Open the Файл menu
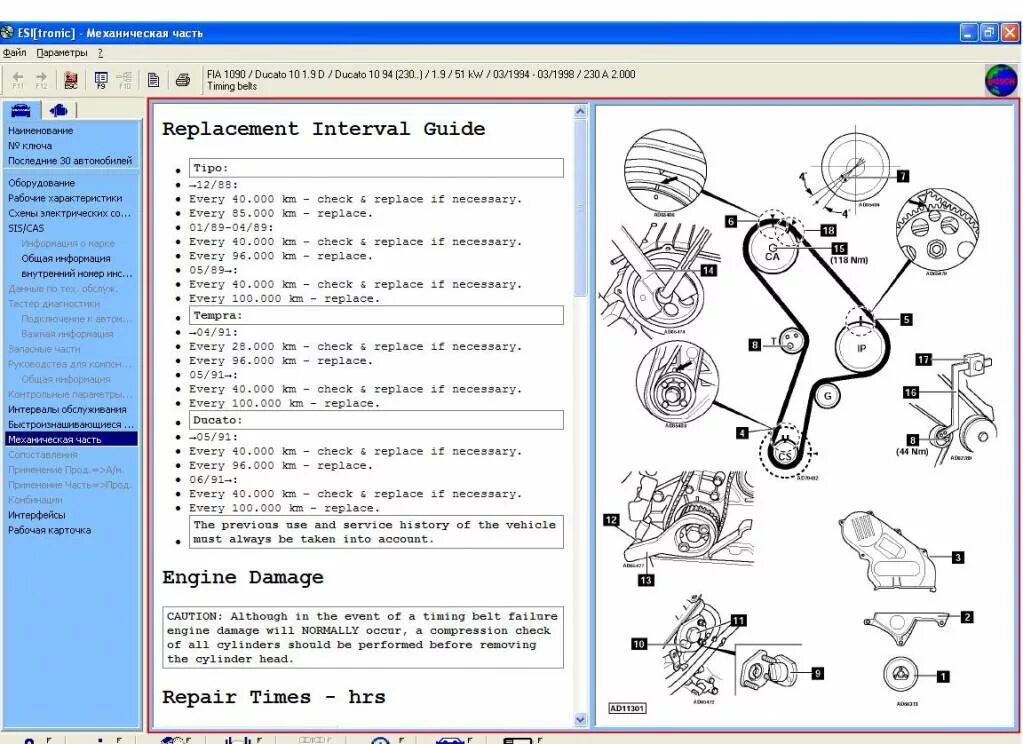 point(14,53)
